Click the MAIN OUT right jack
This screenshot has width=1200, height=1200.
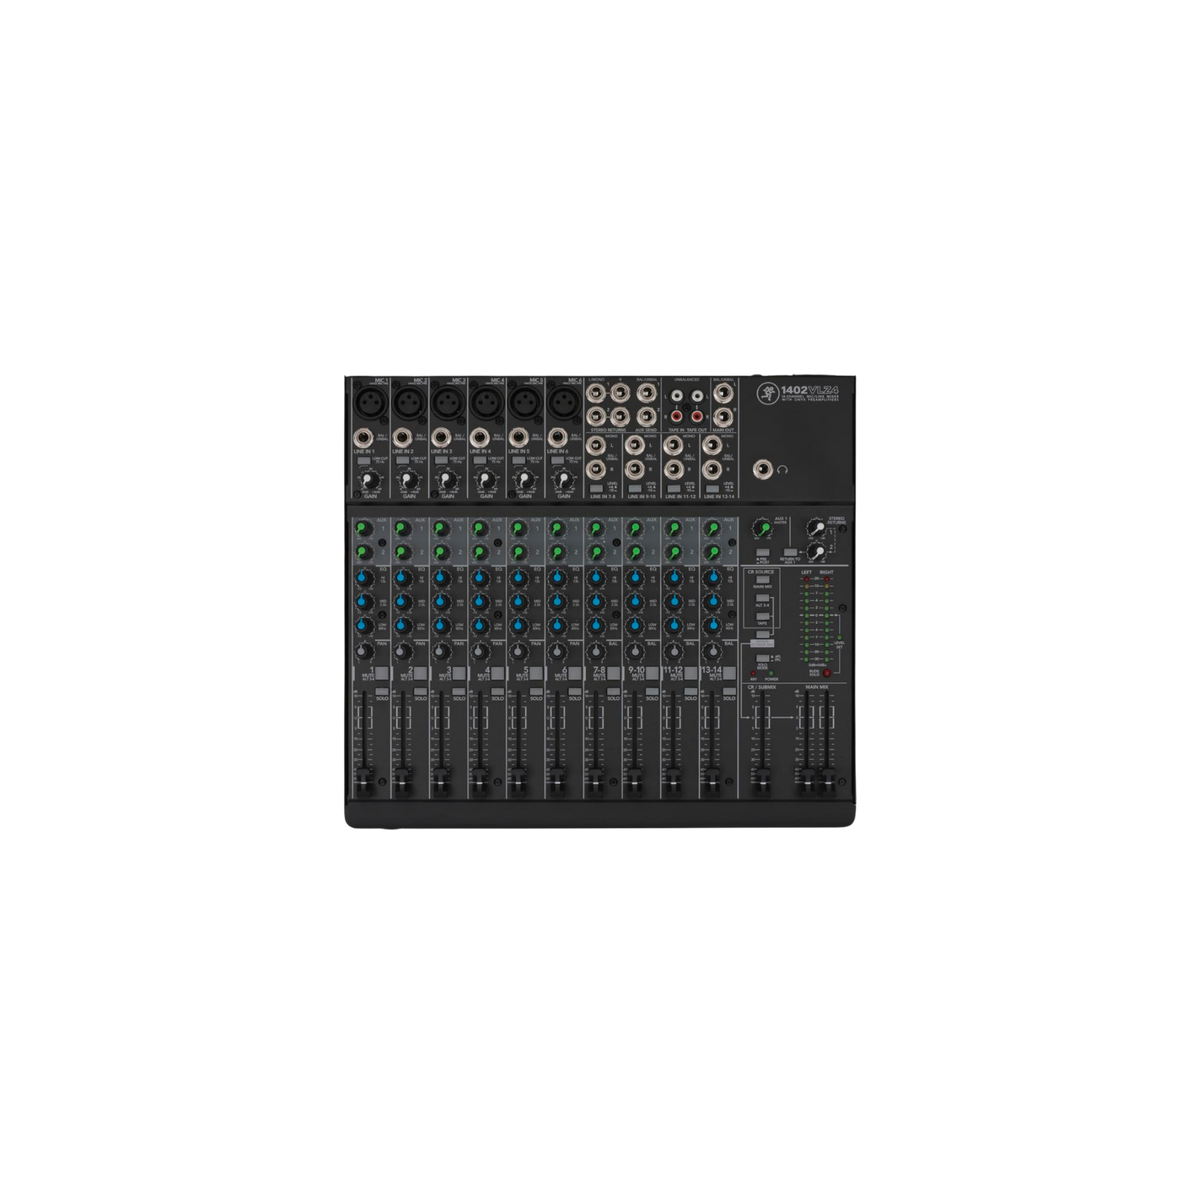click(723, 415)
